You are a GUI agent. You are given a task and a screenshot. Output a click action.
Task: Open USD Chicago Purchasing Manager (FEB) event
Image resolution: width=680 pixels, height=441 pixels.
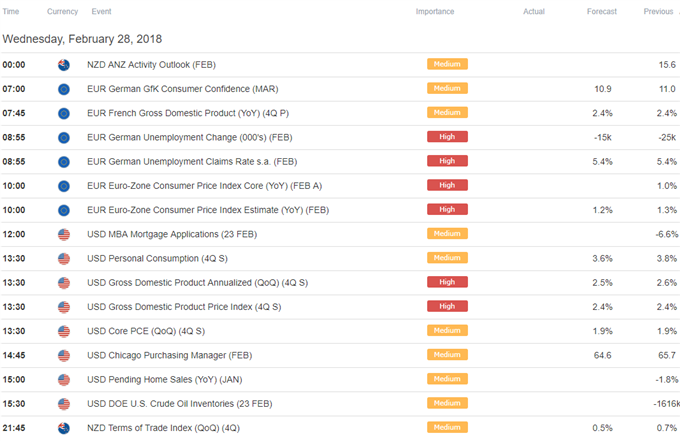pos(170,356)
